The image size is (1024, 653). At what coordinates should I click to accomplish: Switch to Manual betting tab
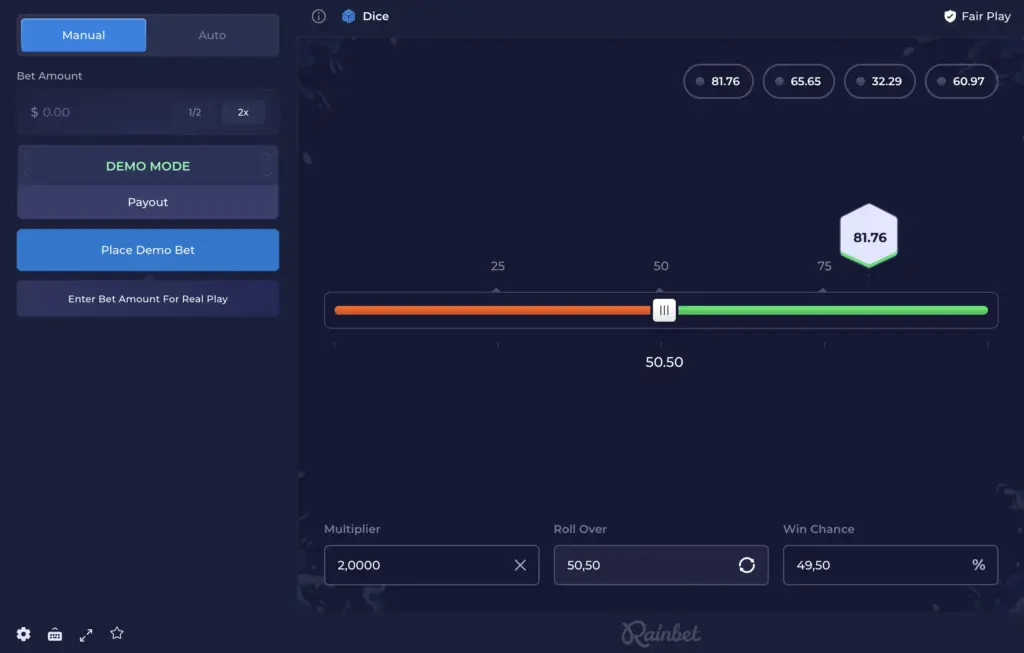pyautogui.click(x=84, y=35)
